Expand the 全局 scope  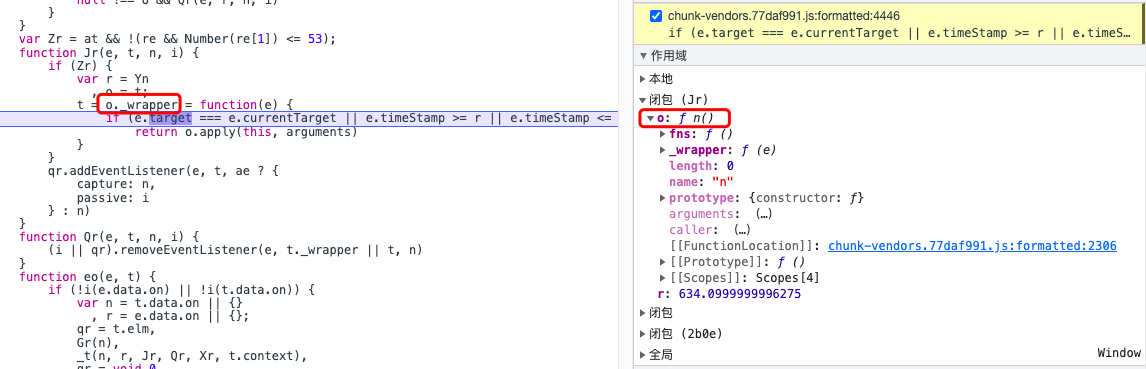pos(642,354)
